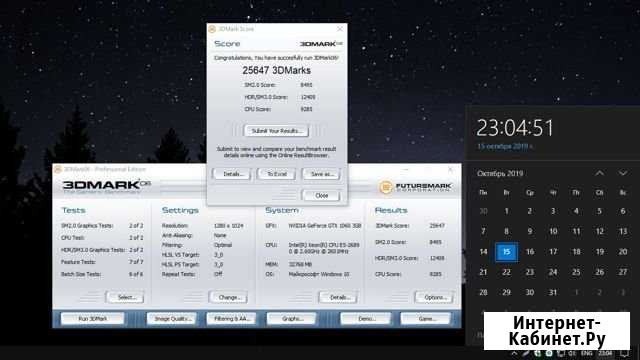
Task: Select highlighted date 15 in the calendar
Action: (x=507, y=252)
